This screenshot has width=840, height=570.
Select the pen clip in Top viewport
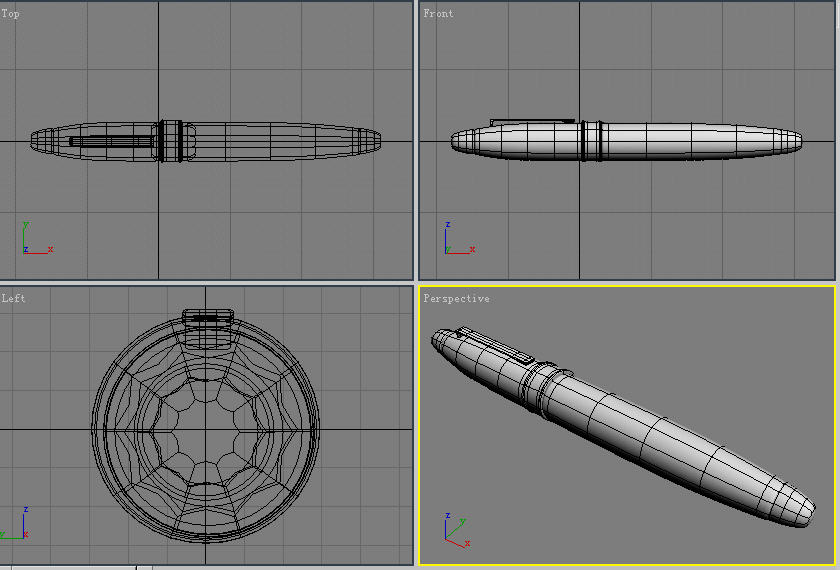pos(110,141)
